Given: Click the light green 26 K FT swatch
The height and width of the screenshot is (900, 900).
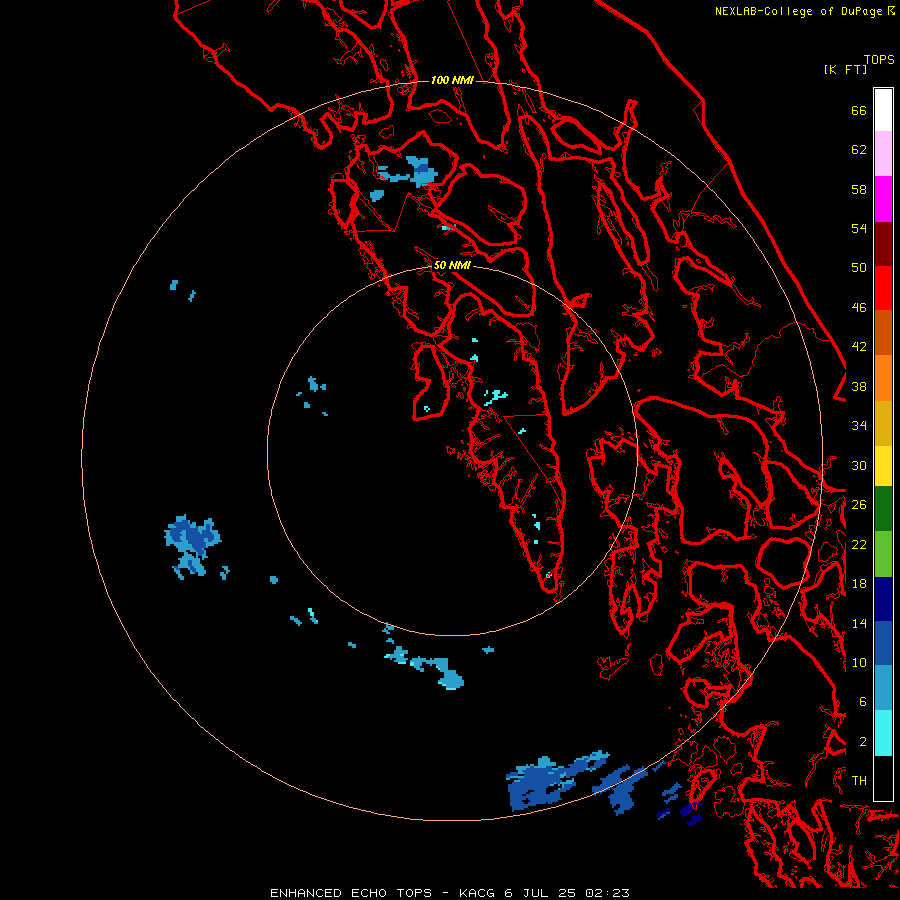Looking at the screenshot, I should [883, 554].
